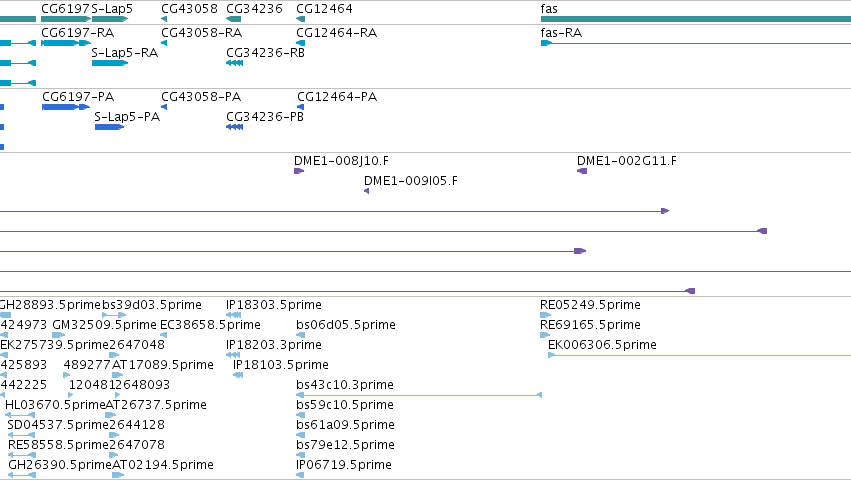Click the fas-RA transcript line

[x=696, y=43]
